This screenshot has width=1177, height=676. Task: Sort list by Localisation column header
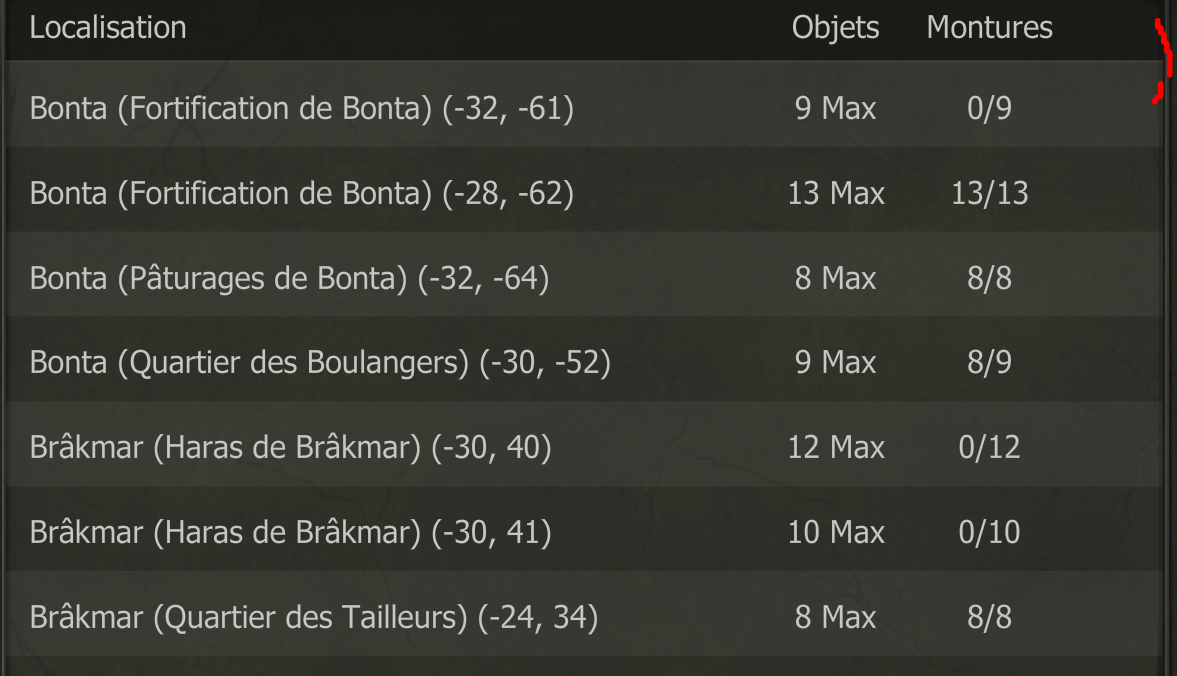click(107, 28)
